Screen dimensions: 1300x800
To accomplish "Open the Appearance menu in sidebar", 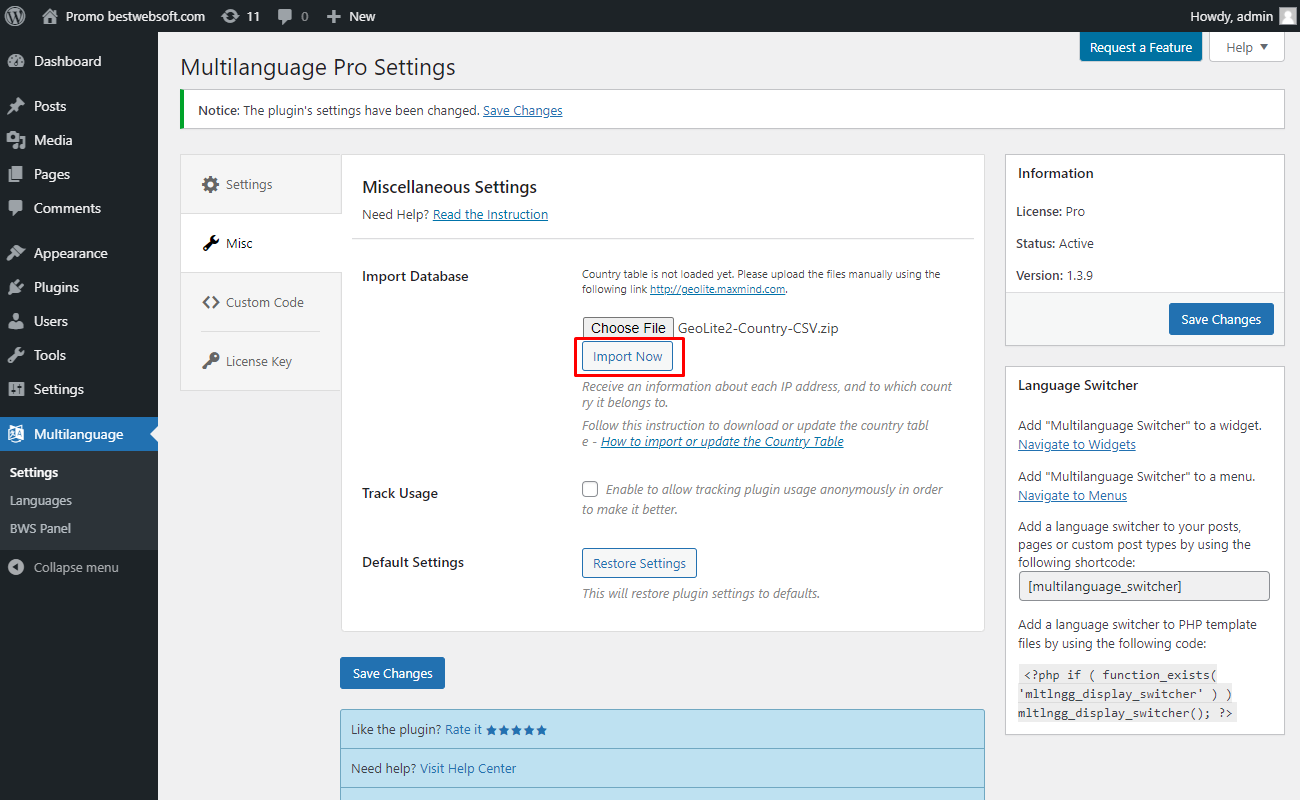I will (79, 253).
